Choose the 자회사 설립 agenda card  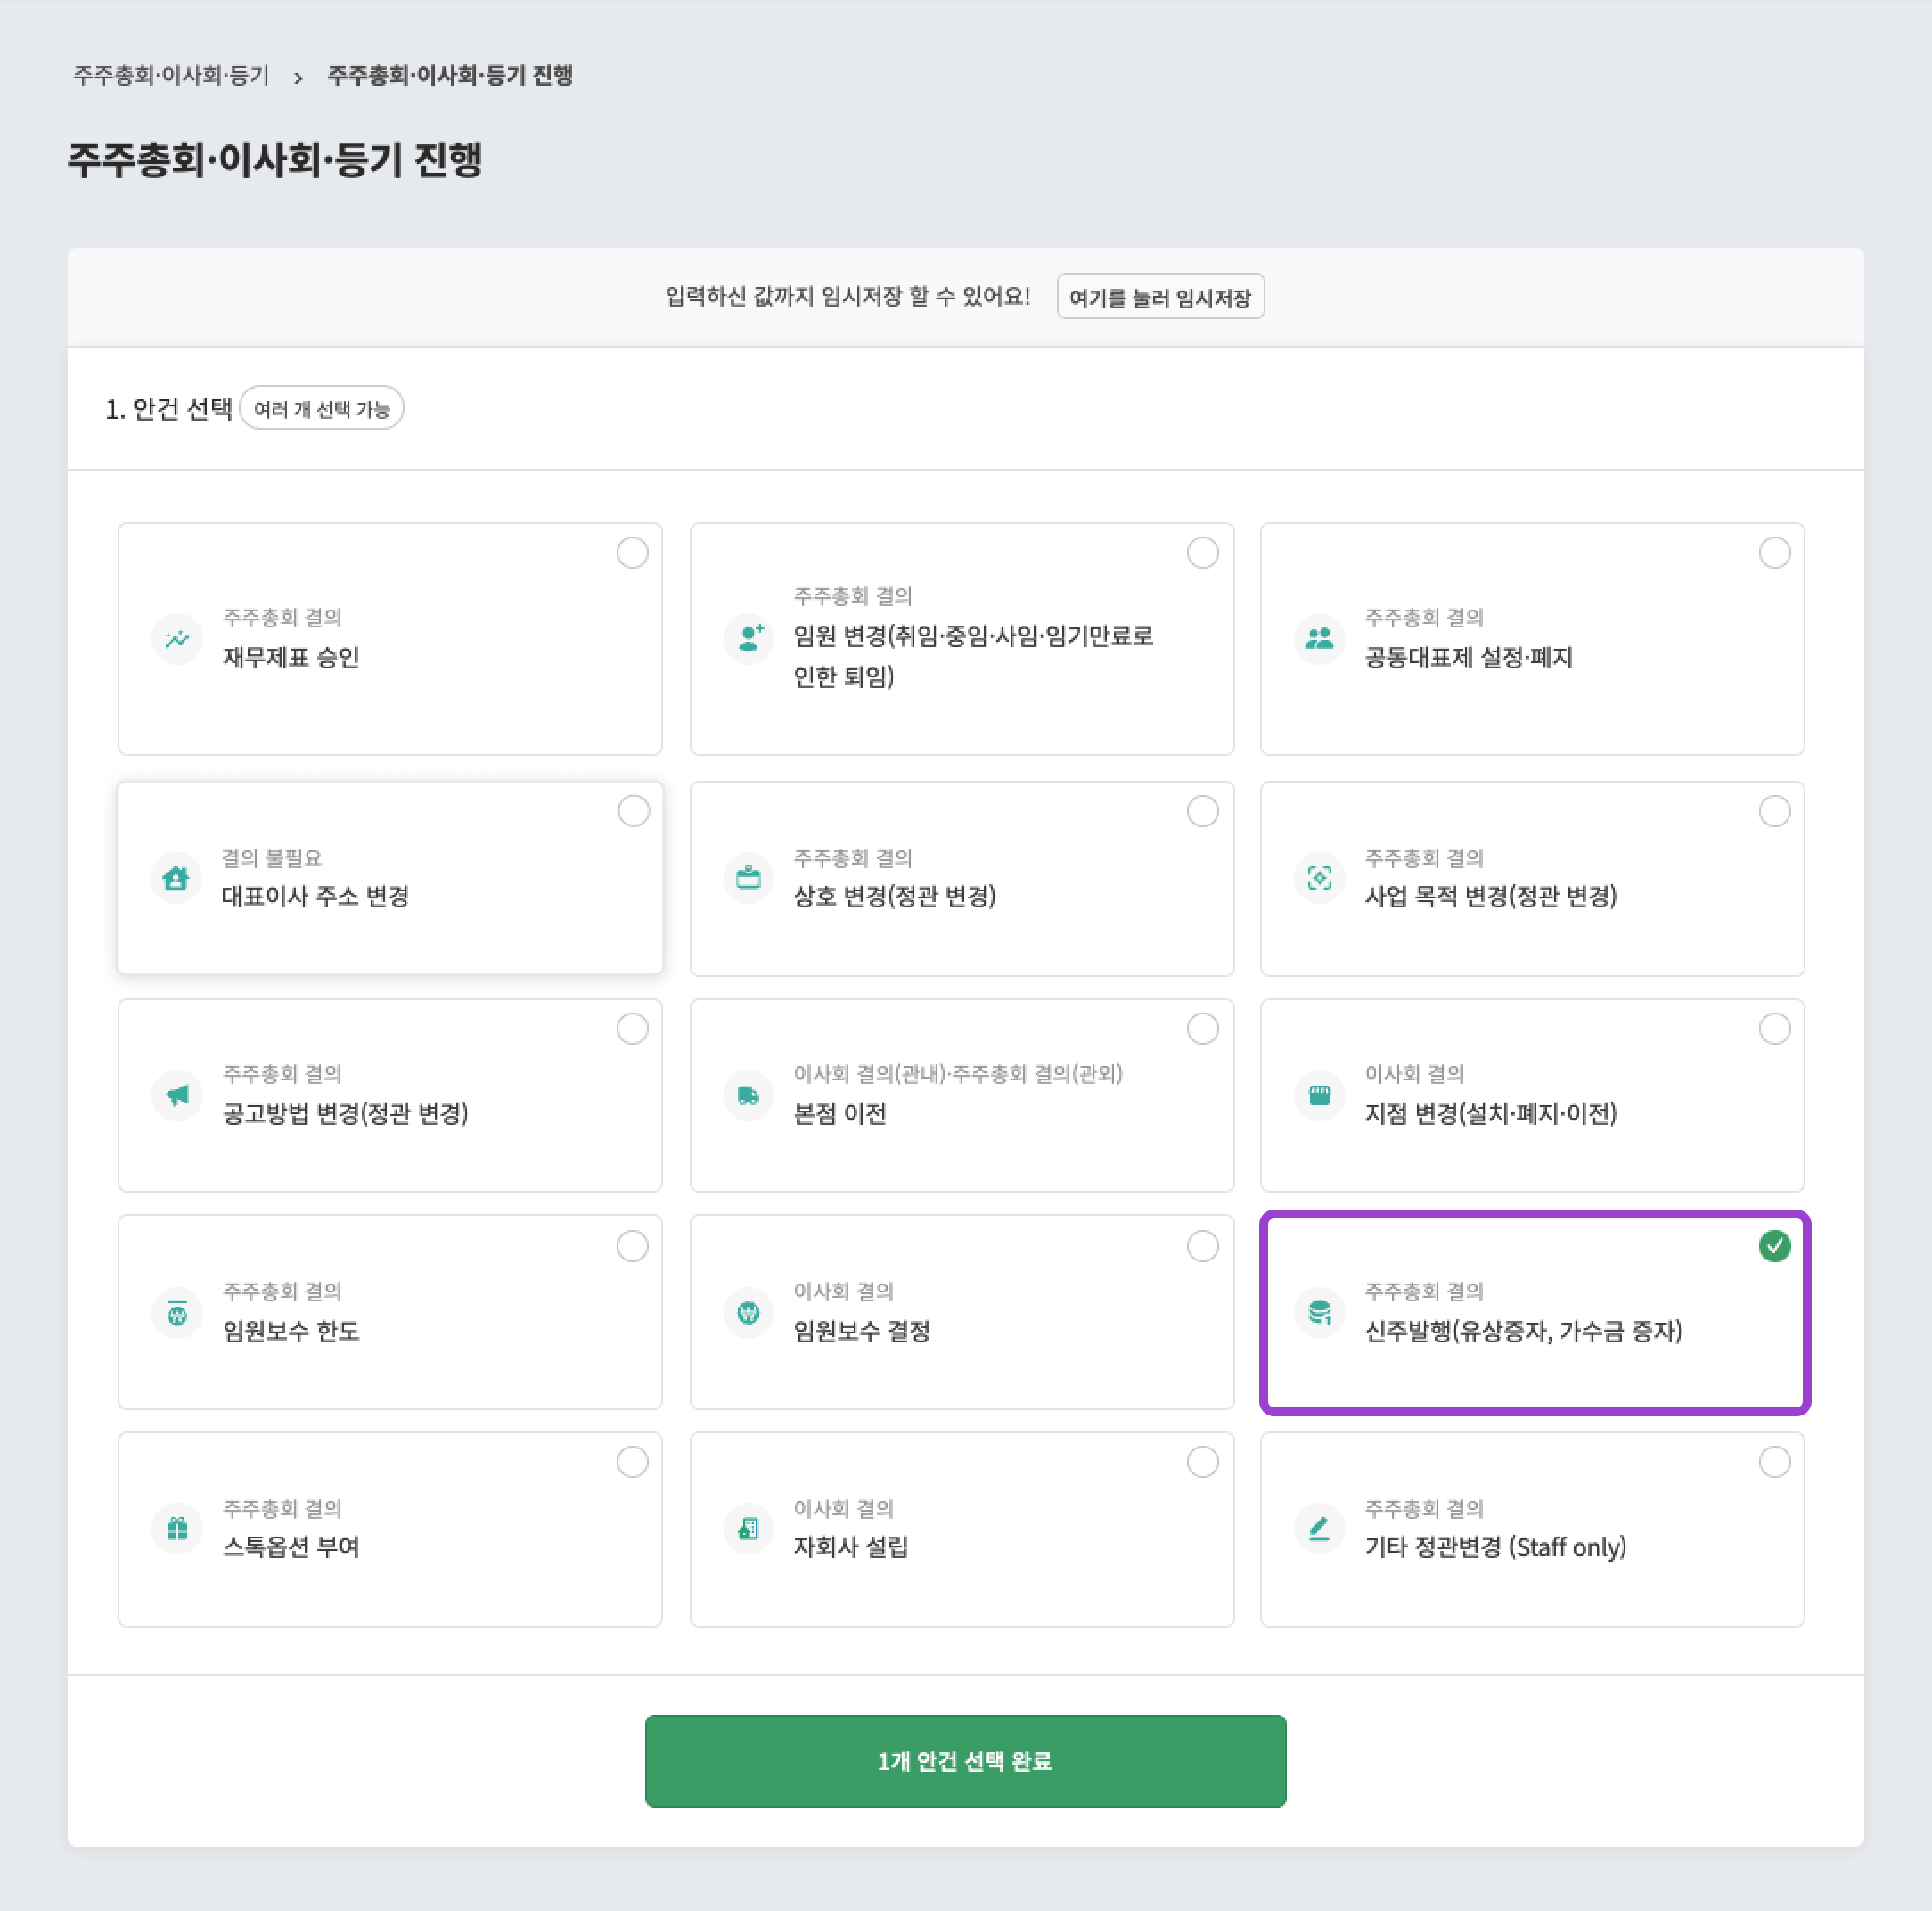(x=961, y=1528)
